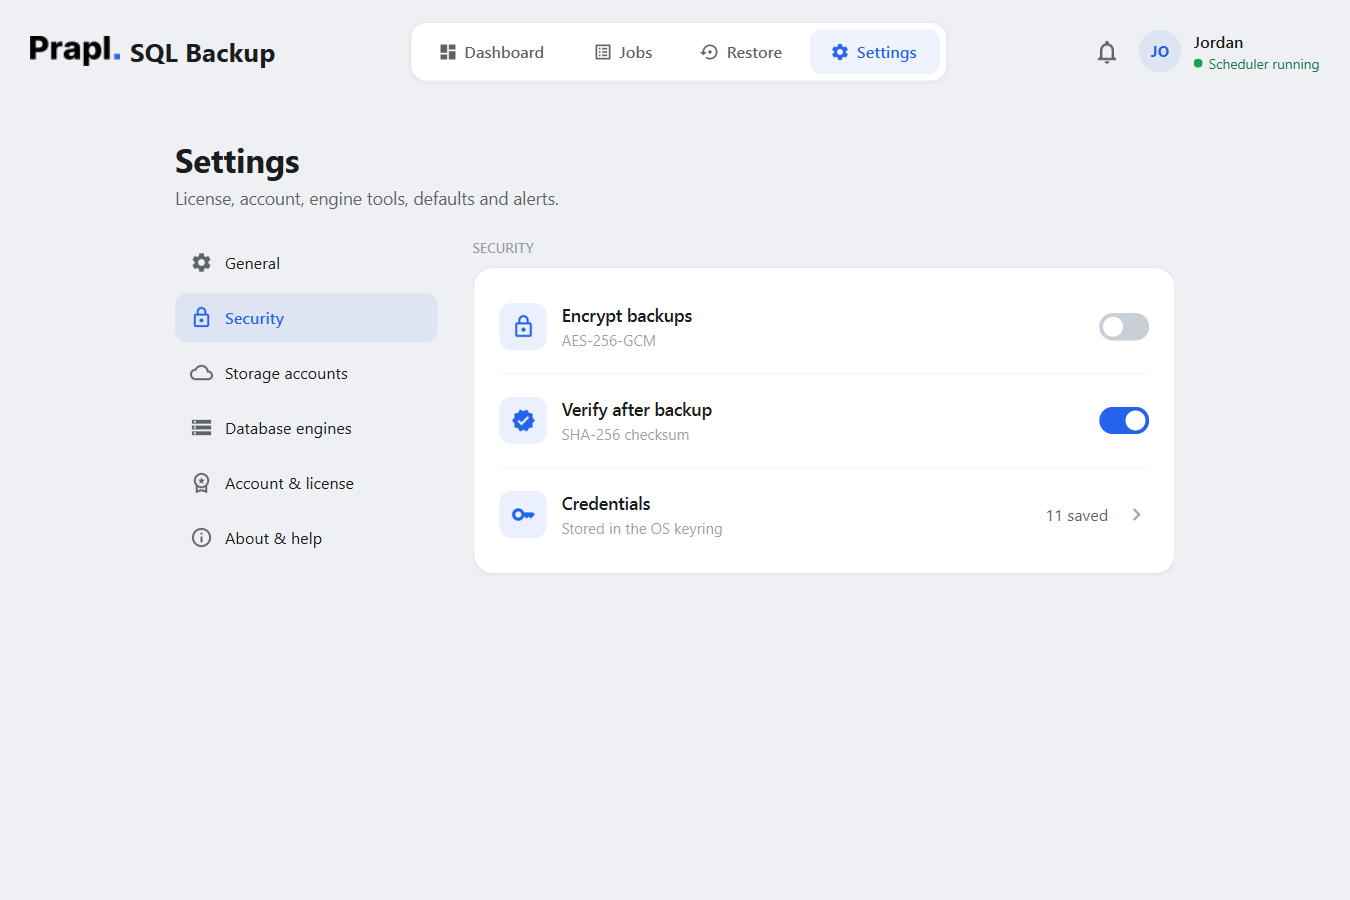This screenshot has height=900, width=1350.
Task: Click the Database engines stack icon
Action: tap(201, 428)
